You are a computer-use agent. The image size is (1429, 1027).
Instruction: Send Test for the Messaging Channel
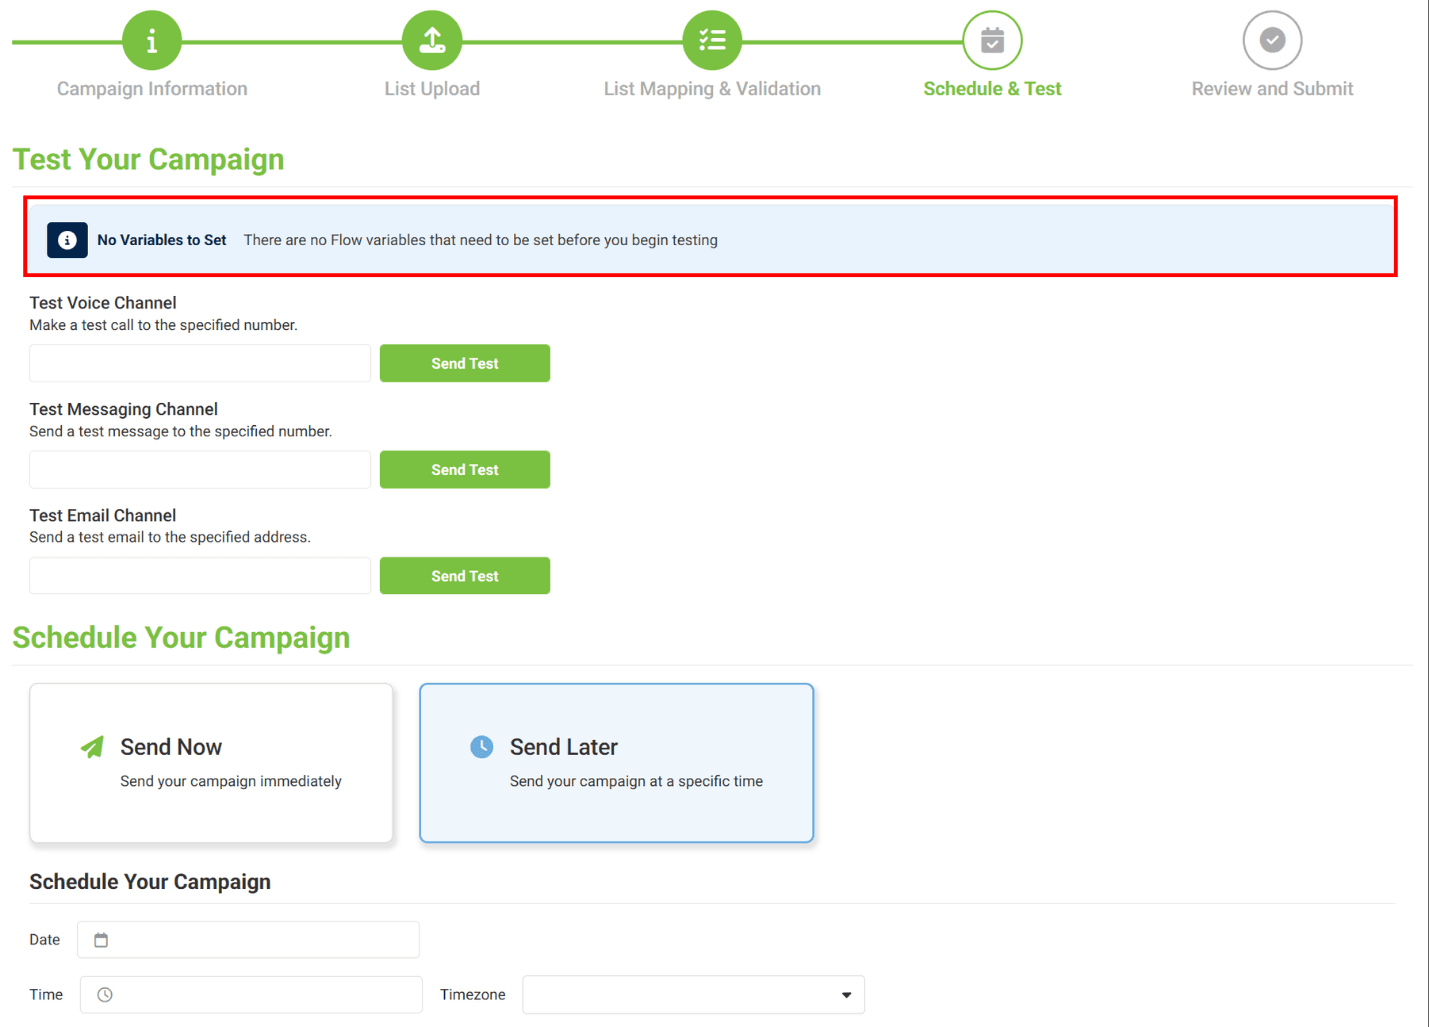tap(465, 470)
